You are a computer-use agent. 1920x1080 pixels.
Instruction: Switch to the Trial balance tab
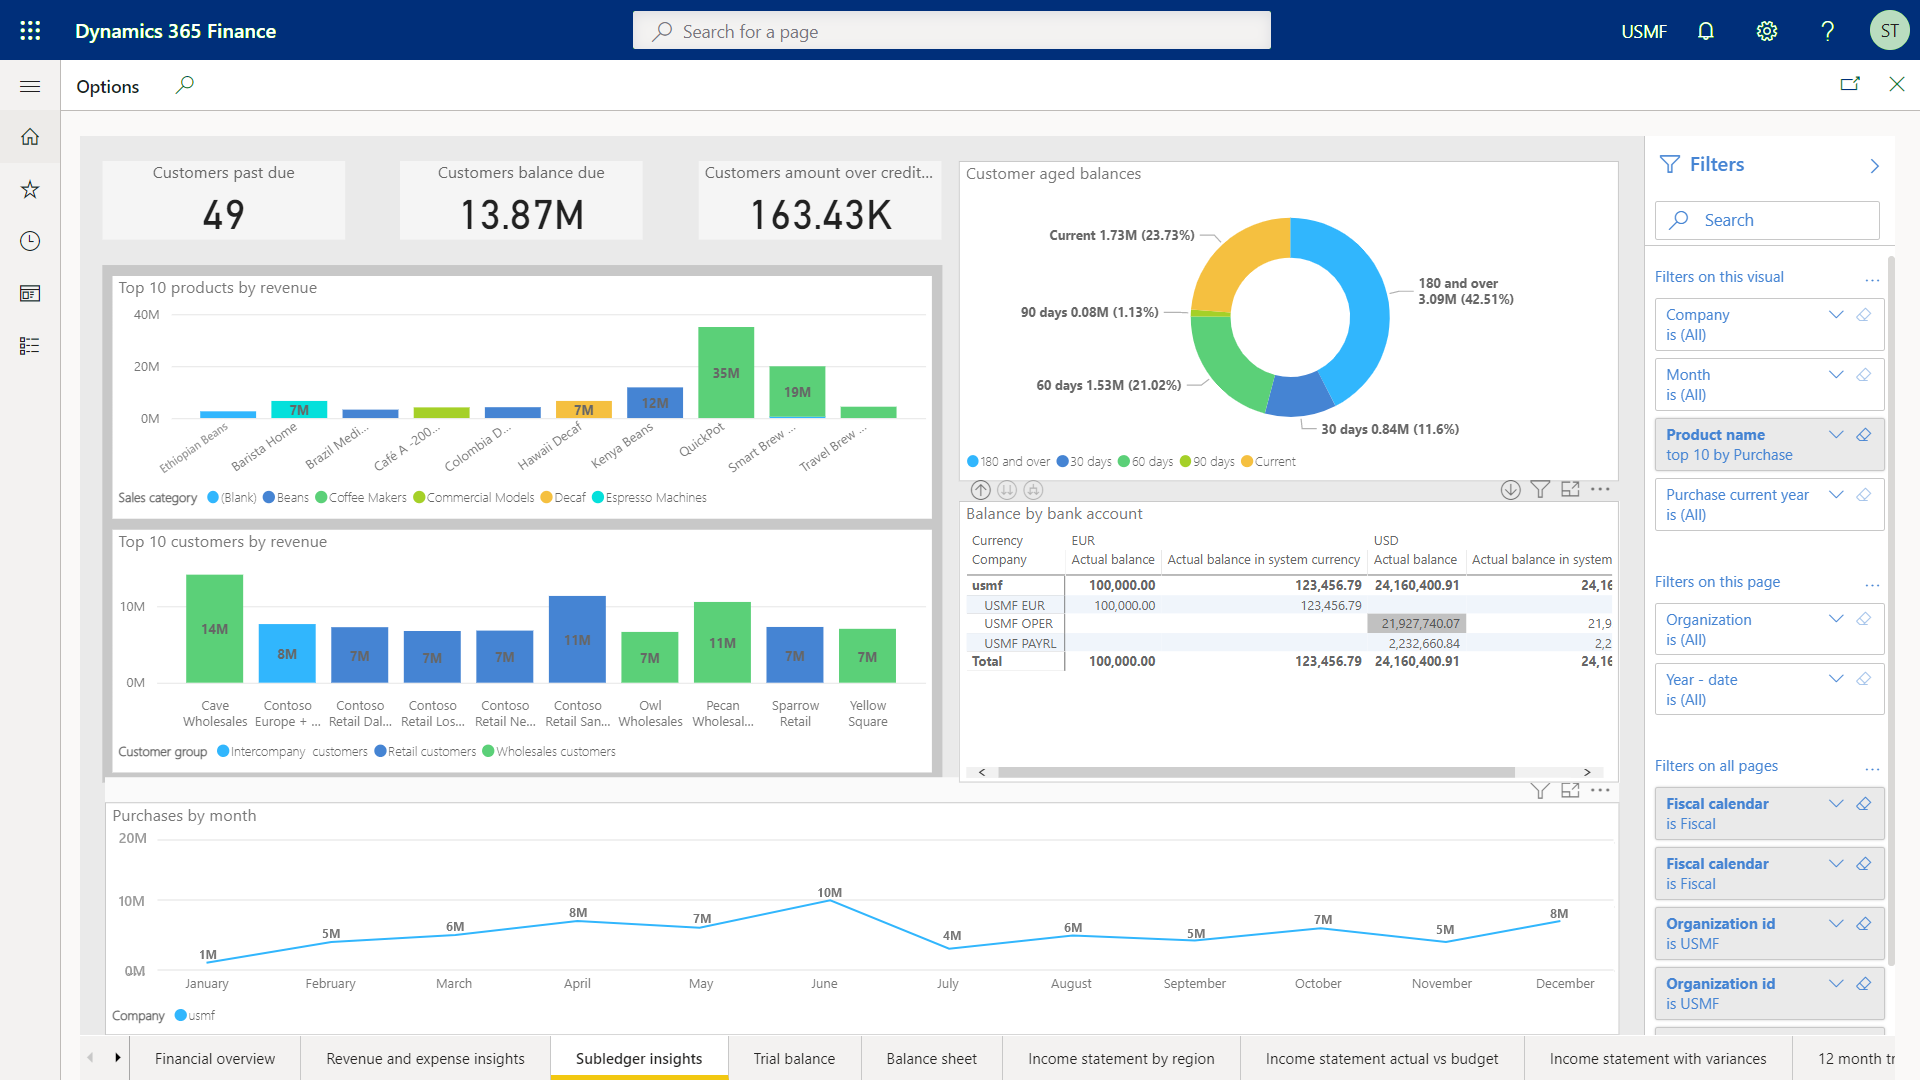pos(794,1058)
